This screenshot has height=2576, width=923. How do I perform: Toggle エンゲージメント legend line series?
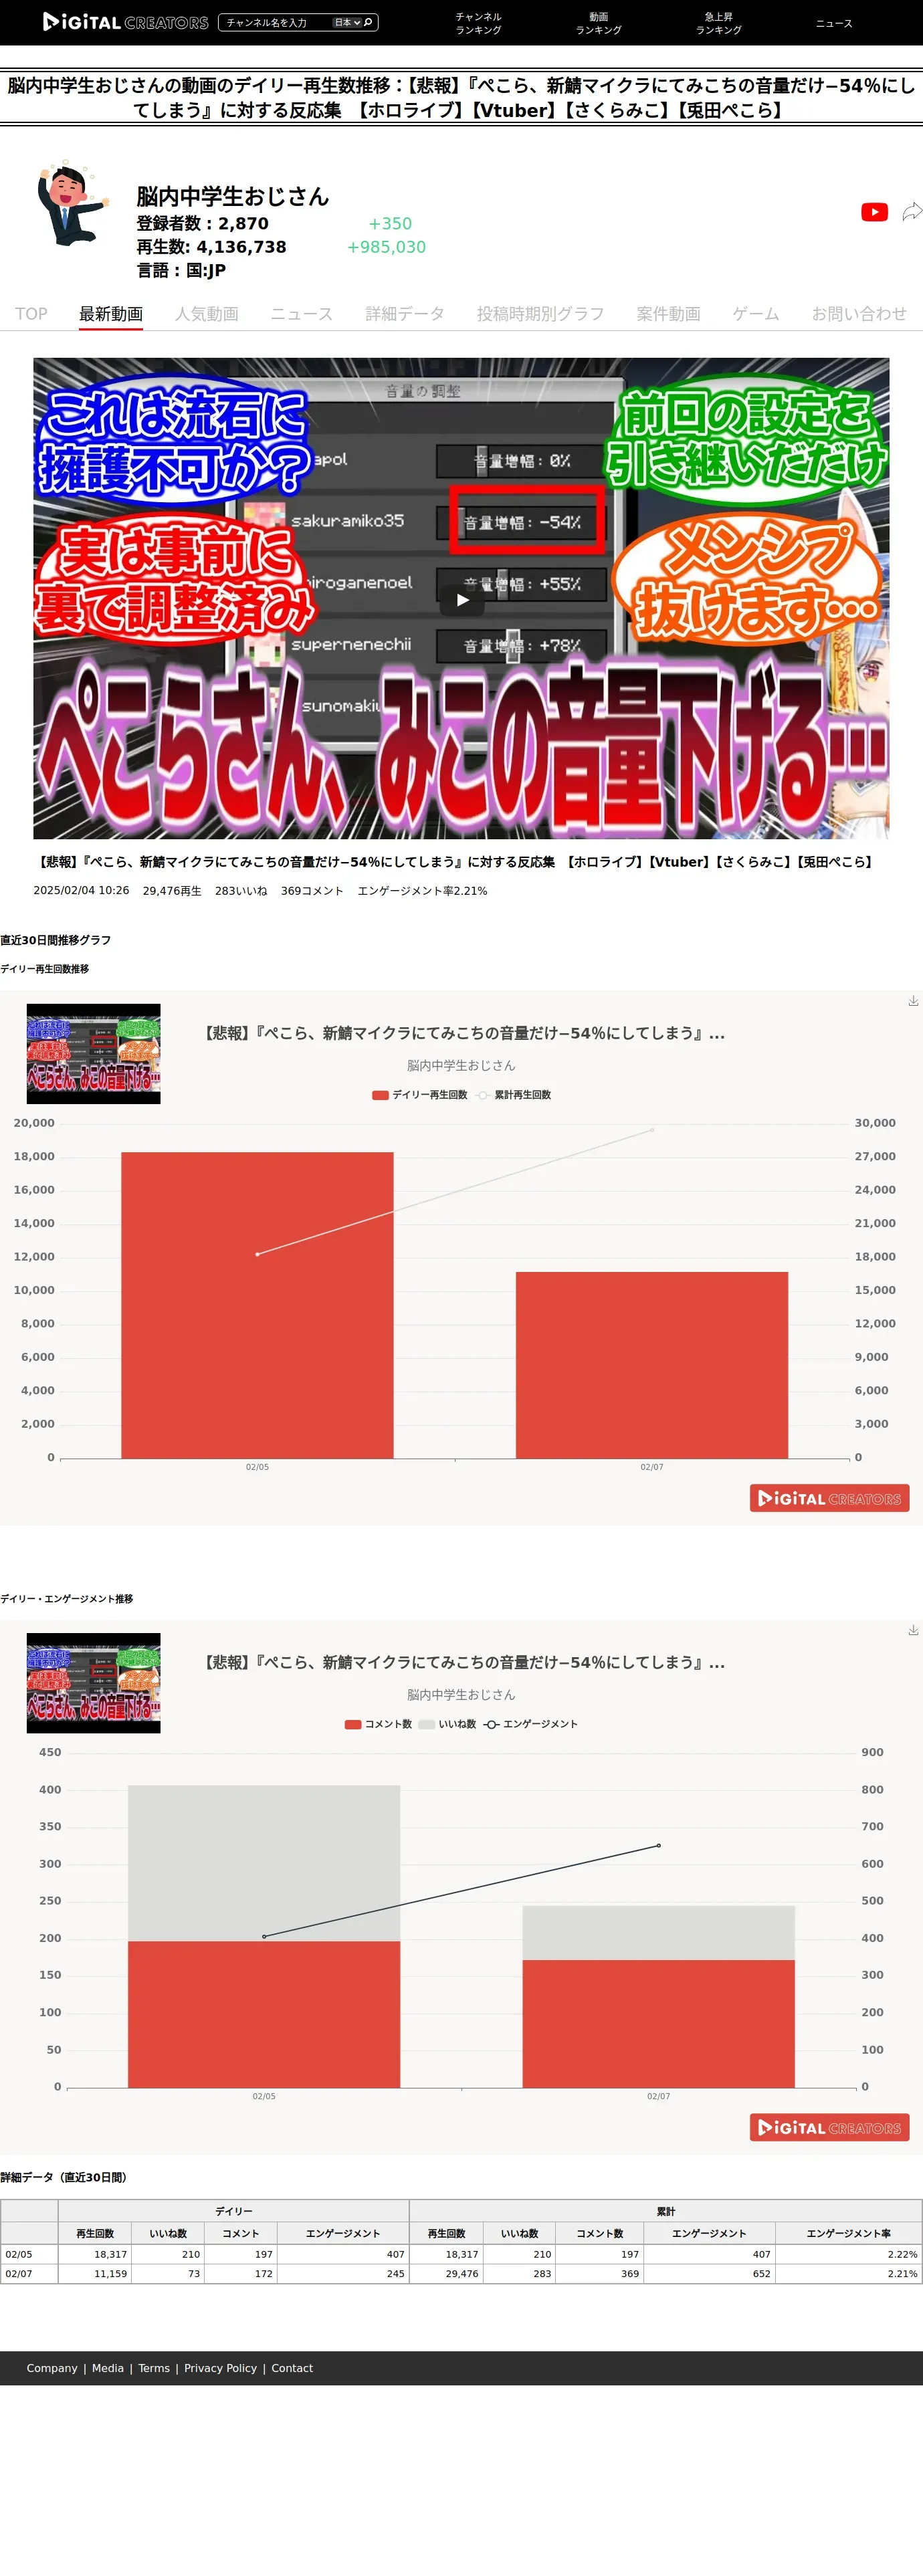531,1724
